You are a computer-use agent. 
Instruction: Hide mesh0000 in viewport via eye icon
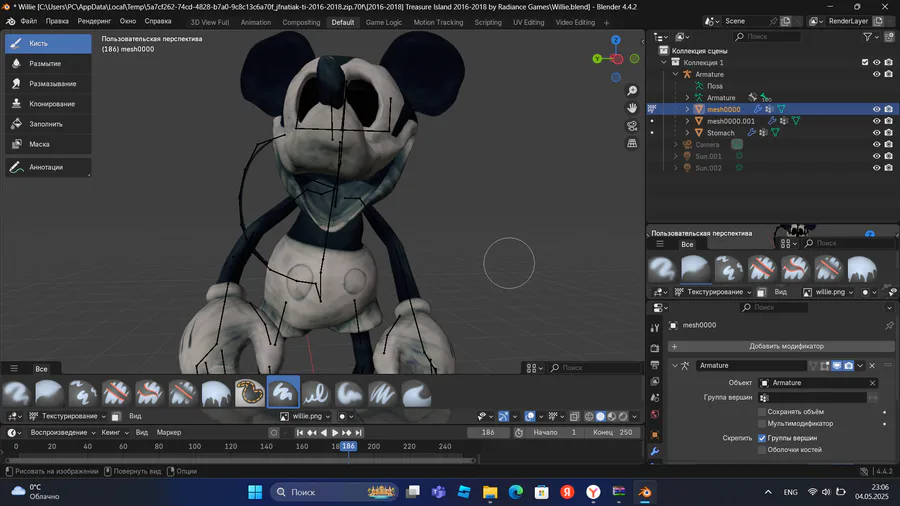876,109
